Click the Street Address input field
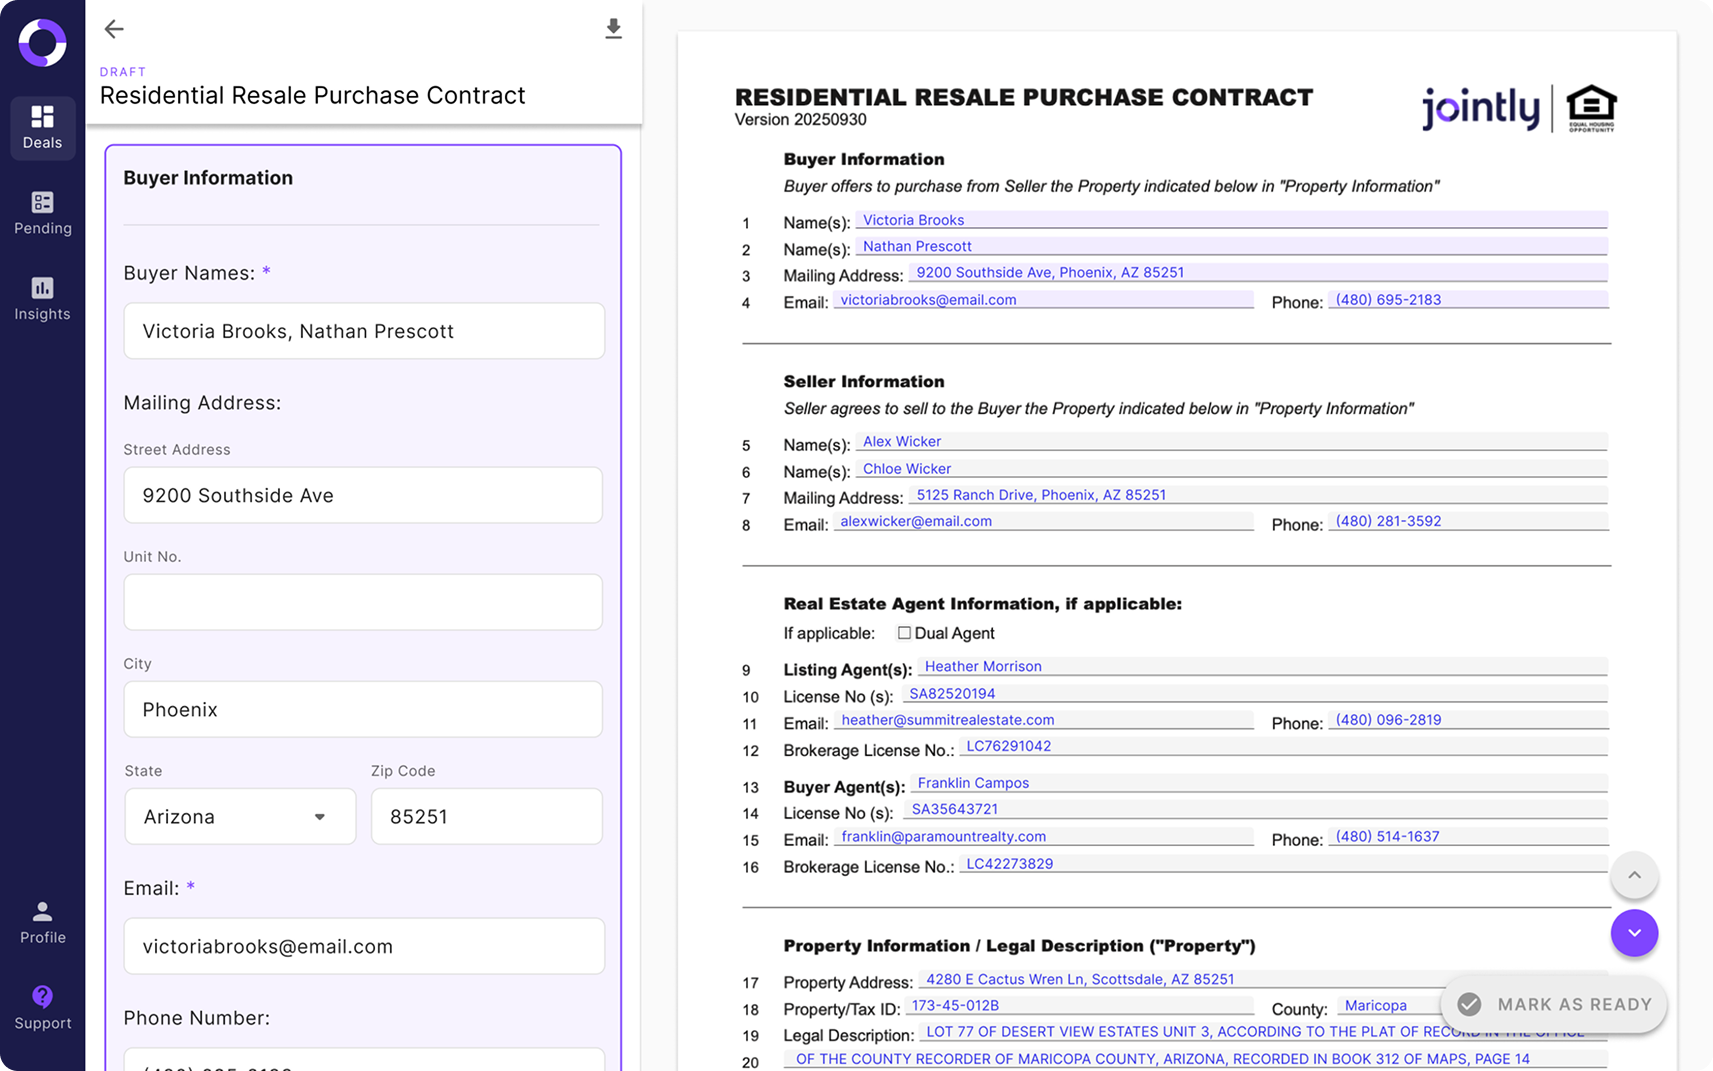The image size is (1713, 1071). point(363,495)
